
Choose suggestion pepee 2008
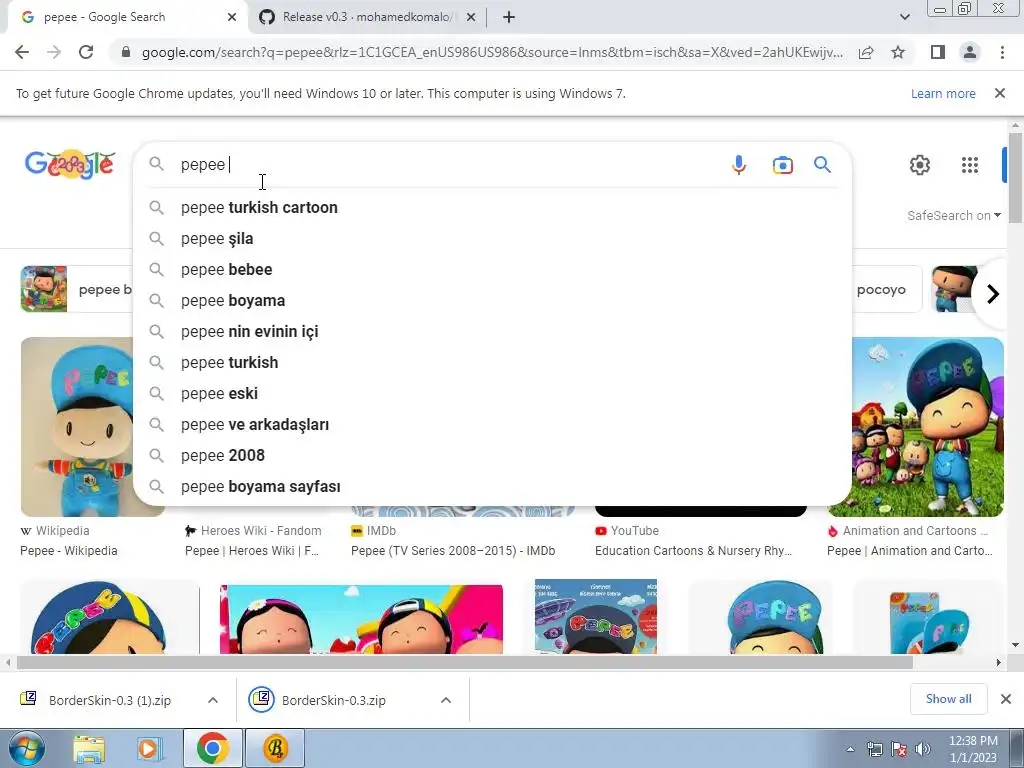[x=492, y=456]
